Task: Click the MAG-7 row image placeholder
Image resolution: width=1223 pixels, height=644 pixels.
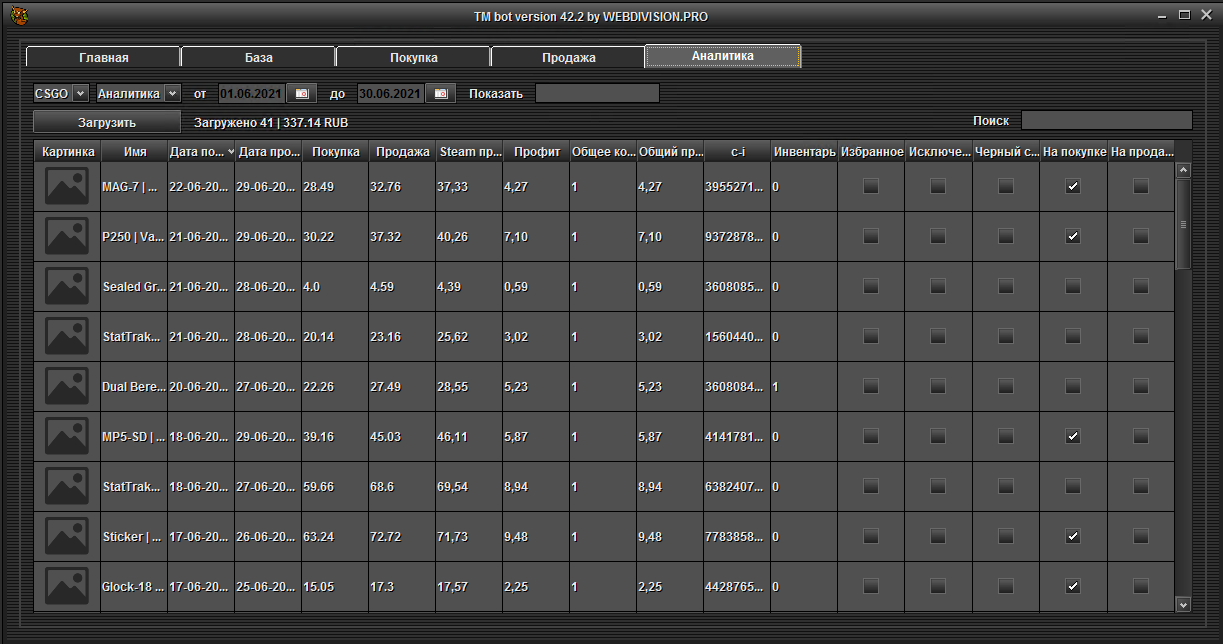Action: pyautogui.click(x=67, y=187)
